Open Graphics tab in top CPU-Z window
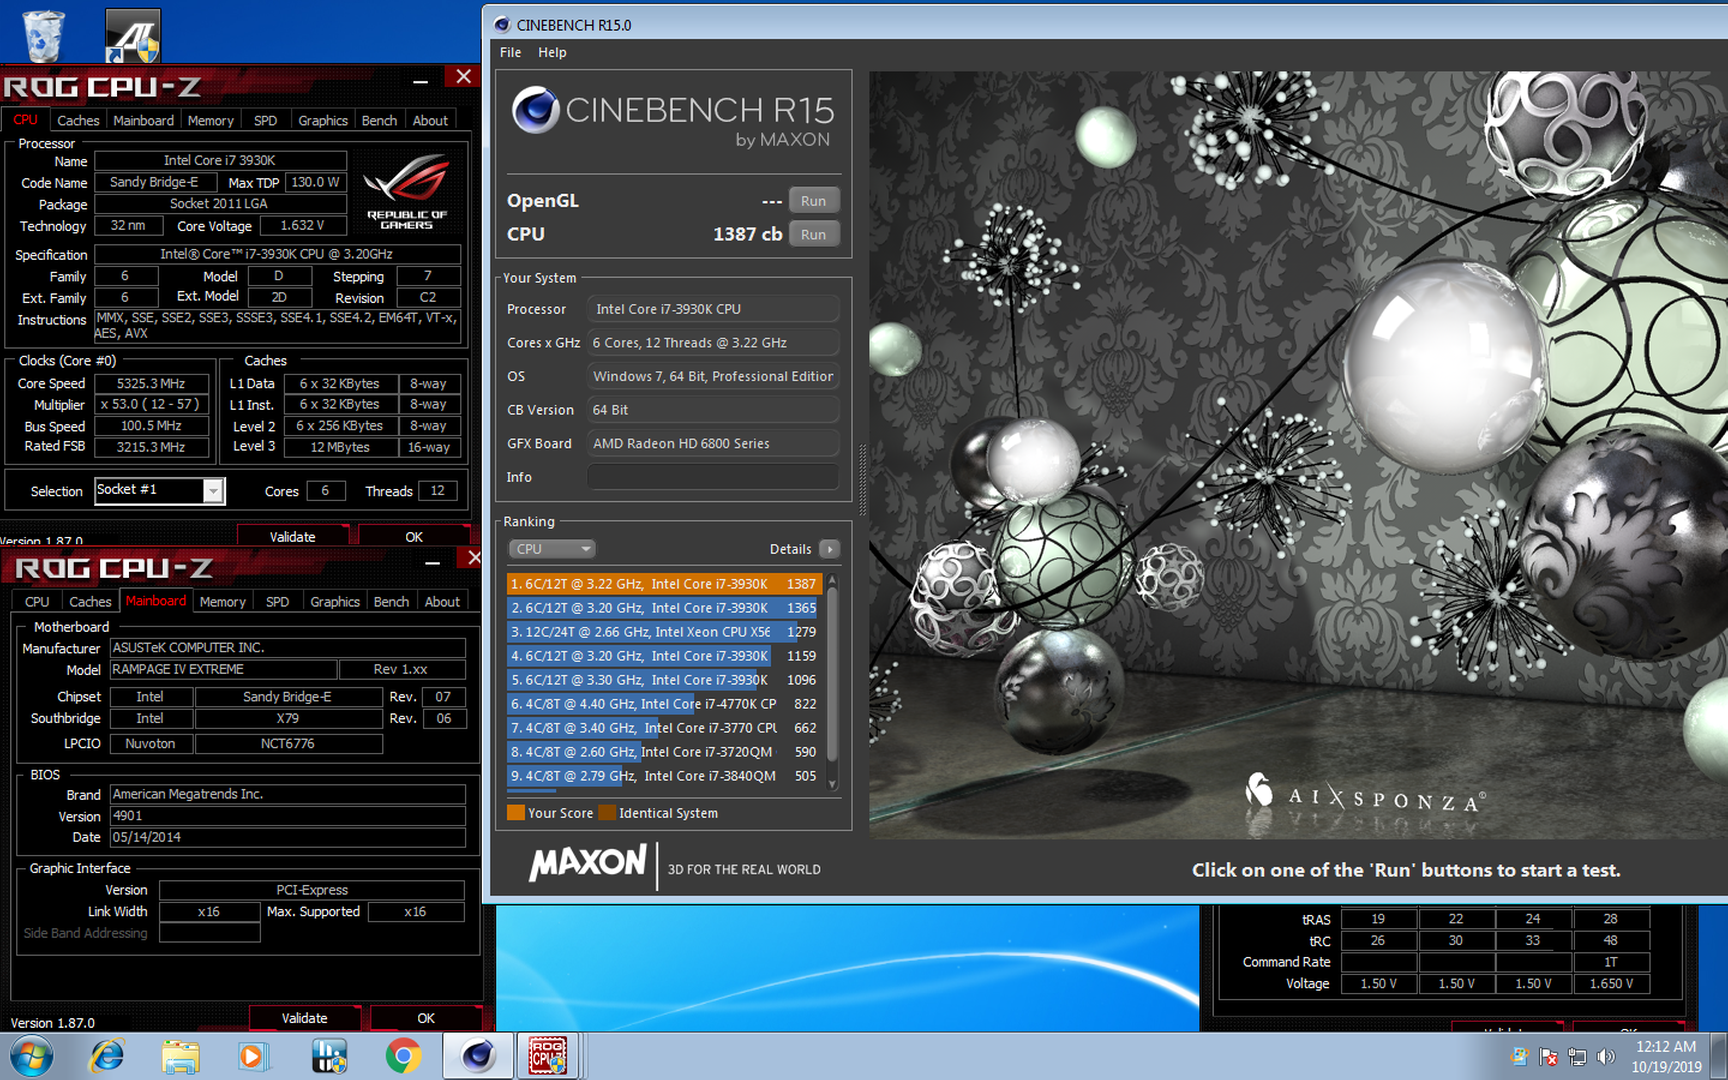Screen dimensions: 1728x1080 (x=323, y=120)
